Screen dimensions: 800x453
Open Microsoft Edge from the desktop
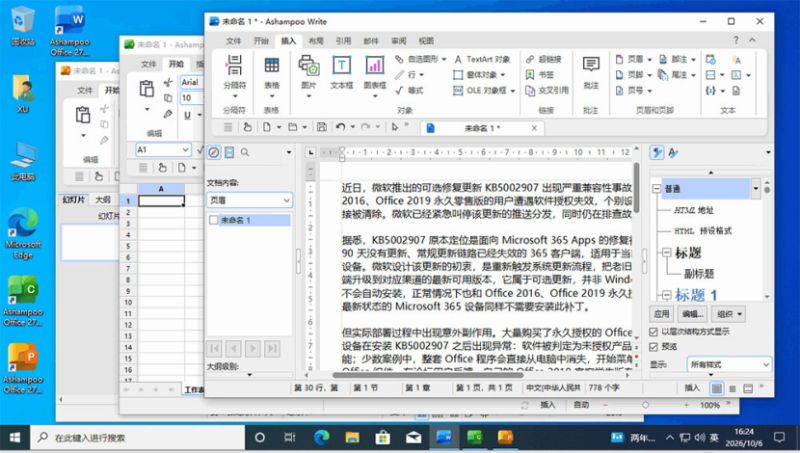tap(22, 233)
